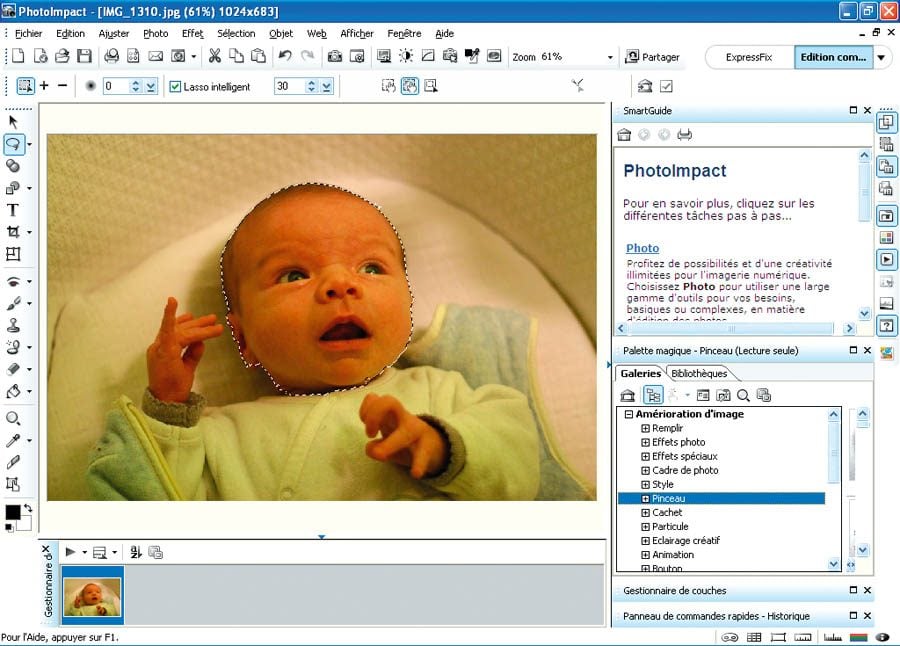Select the baby photo thumbnail
Viewport: 900px width, 646px height.
point(92,596)
